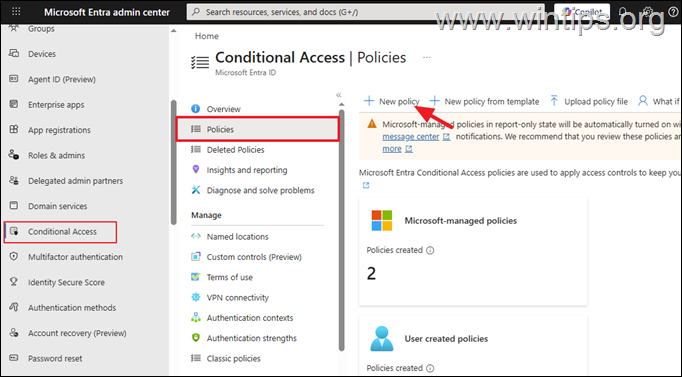Go to the Home breadcrumb
Viewport: 682px width, 377px height.
pyautogui.click(x=207, y=36)
